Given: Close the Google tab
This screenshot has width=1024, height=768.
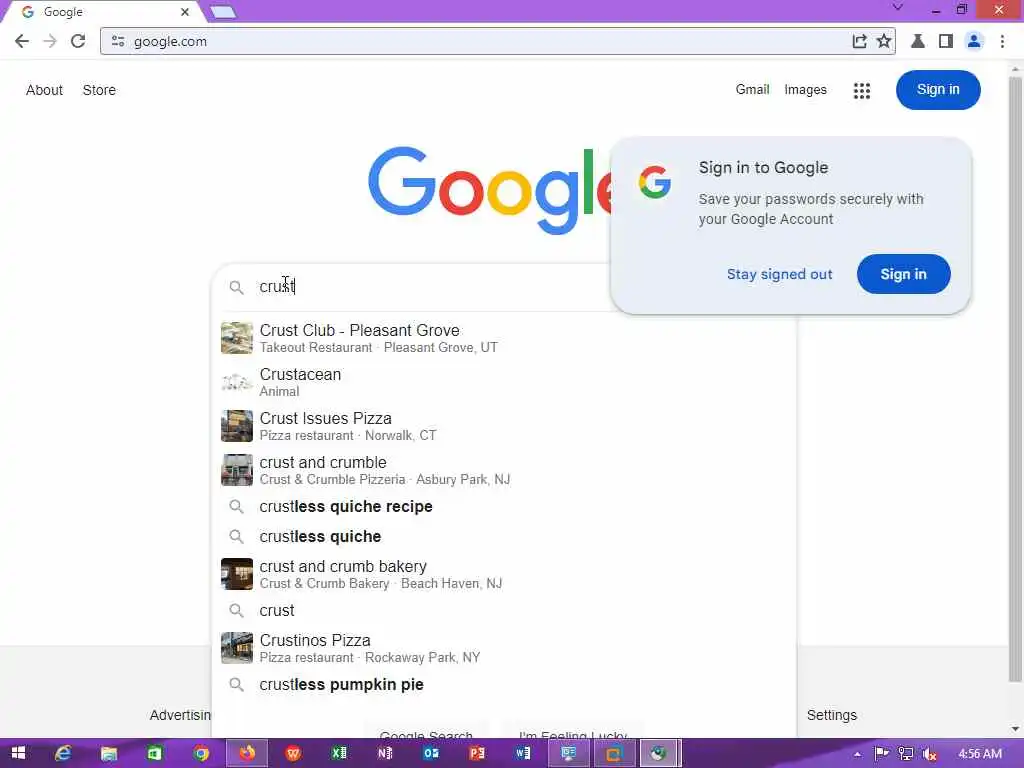Looking at the screenshot, I should point(185,12).
